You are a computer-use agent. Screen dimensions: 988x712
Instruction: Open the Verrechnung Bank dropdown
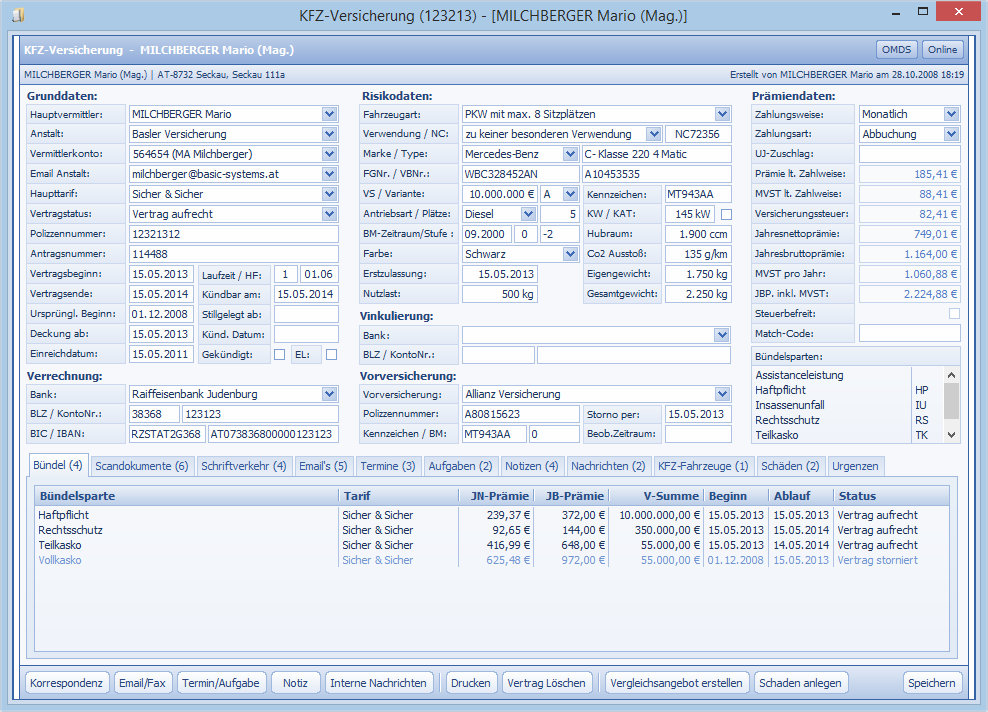click(329, 394)
